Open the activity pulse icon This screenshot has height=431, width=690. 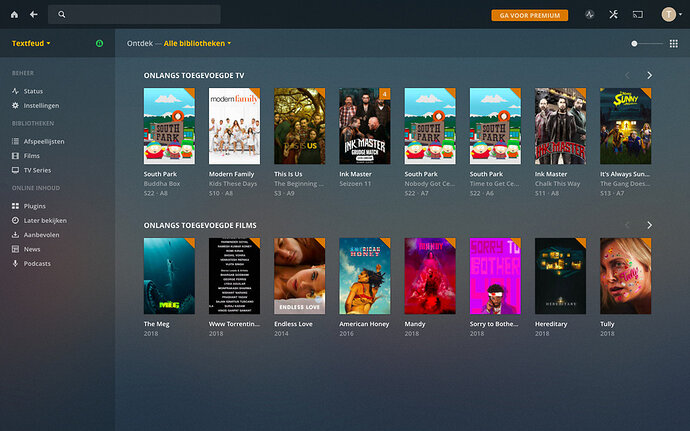point(590,15)
